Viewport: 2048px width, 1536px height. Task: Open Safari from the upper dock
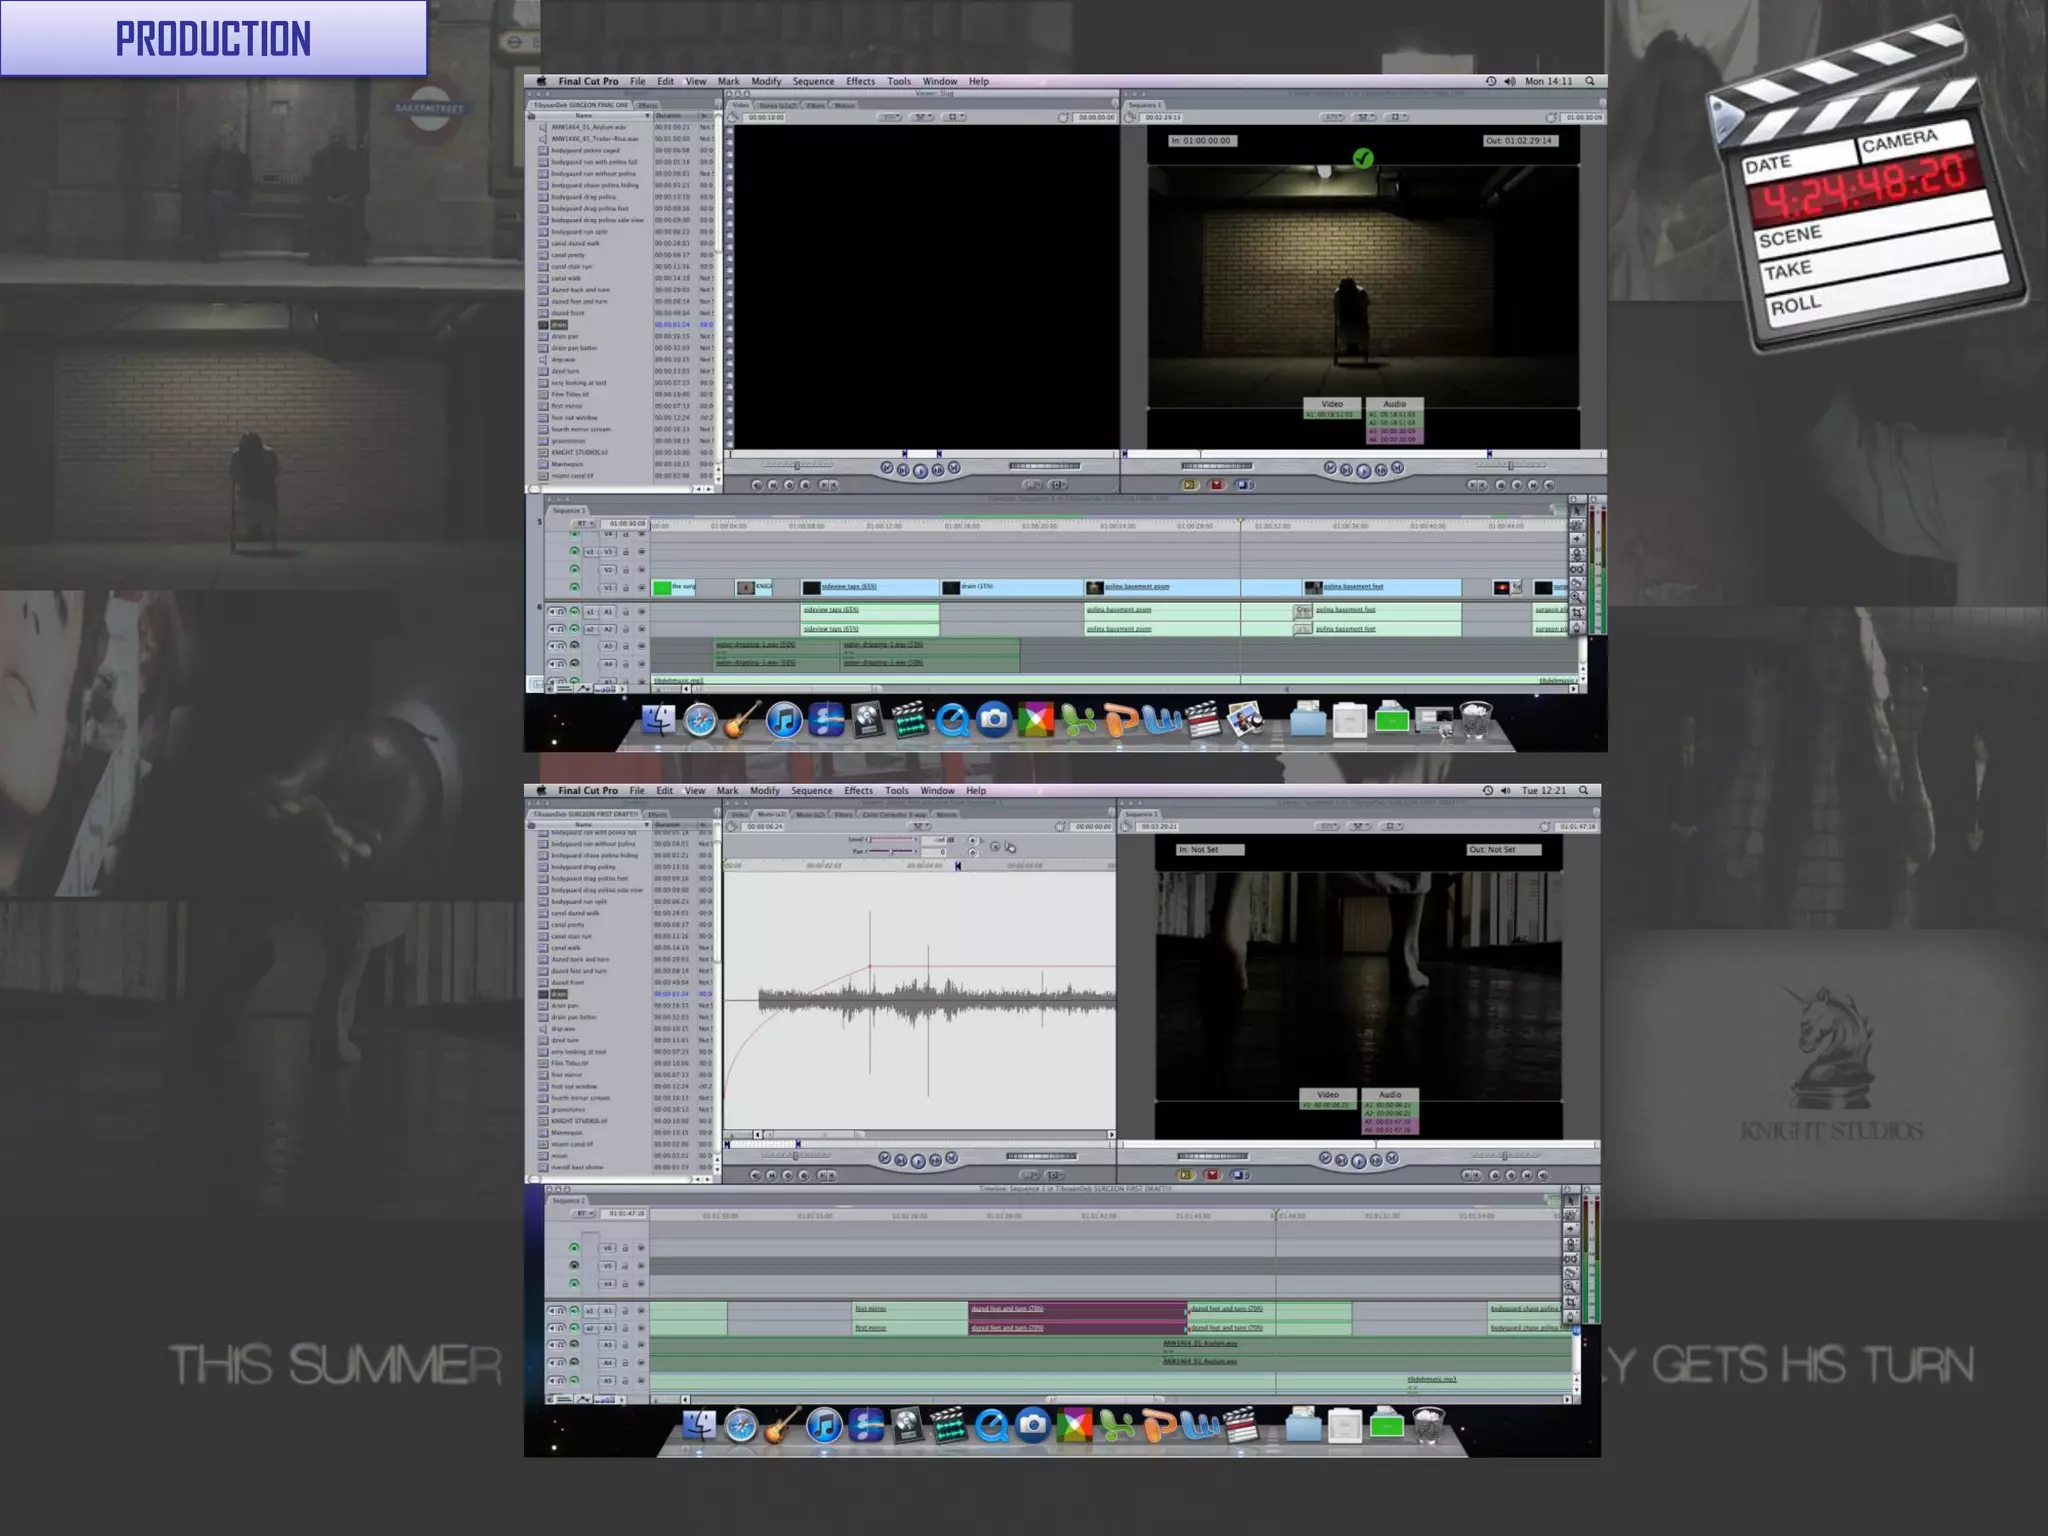pyautogui.click(x=700, y=721)
